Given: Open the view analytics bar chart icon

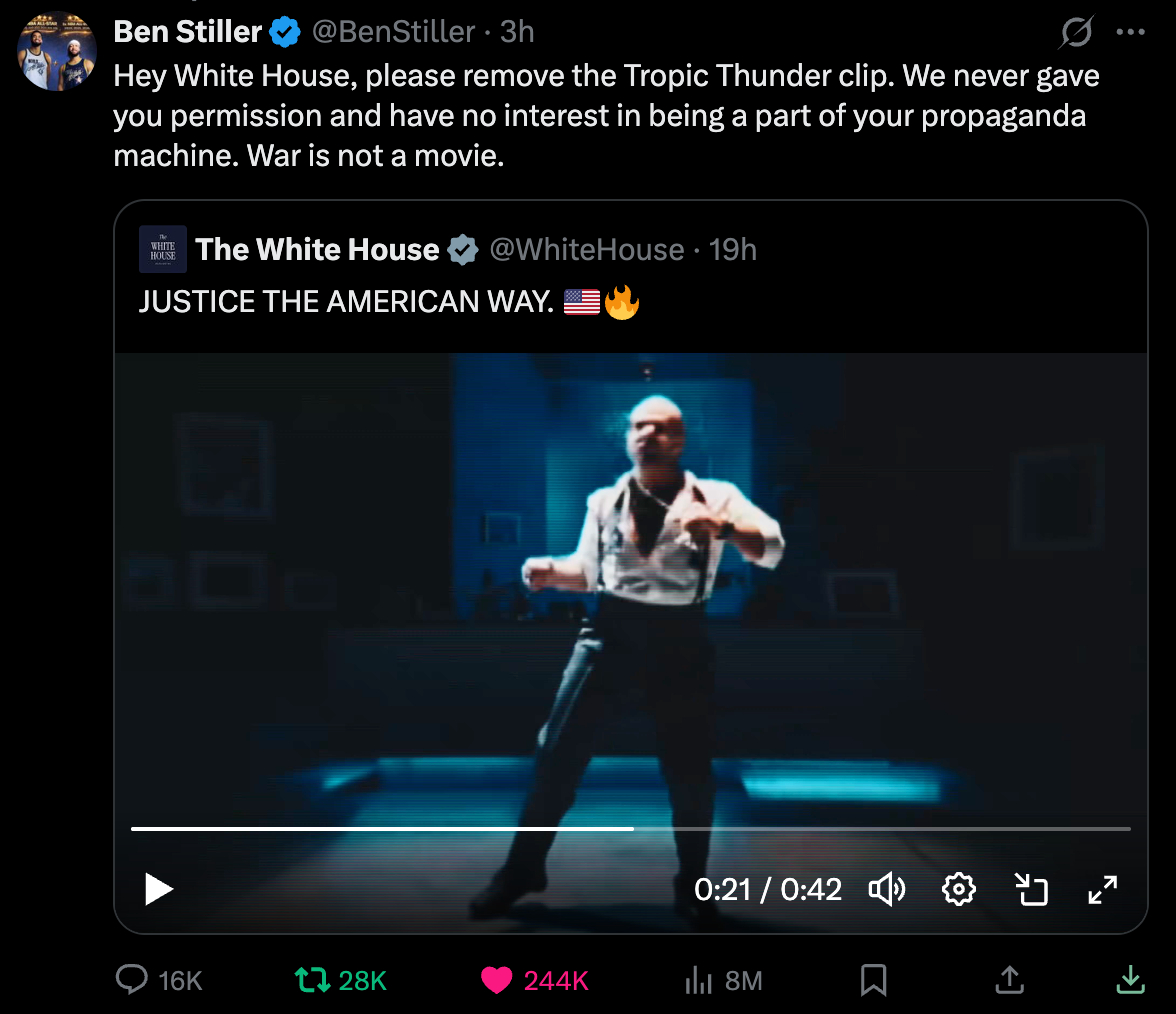Looking at the screenshot, I should pyautogui.click(x=698, y=980).
